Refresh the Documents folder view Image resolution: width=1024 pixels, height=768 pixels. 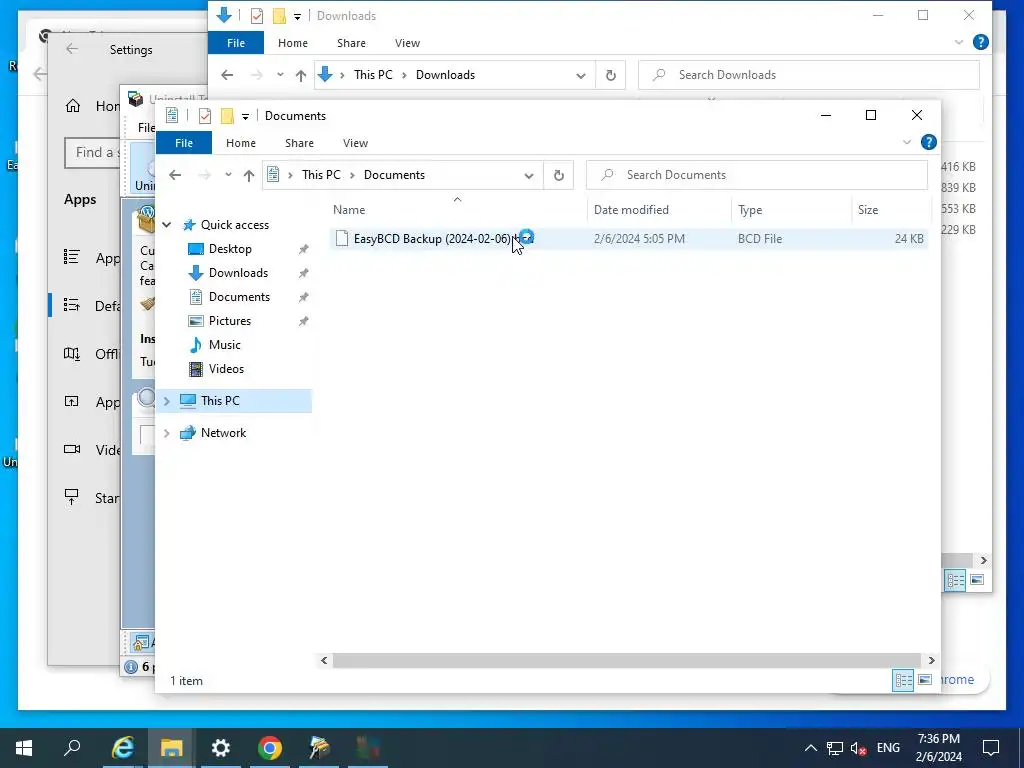(558, 175)
